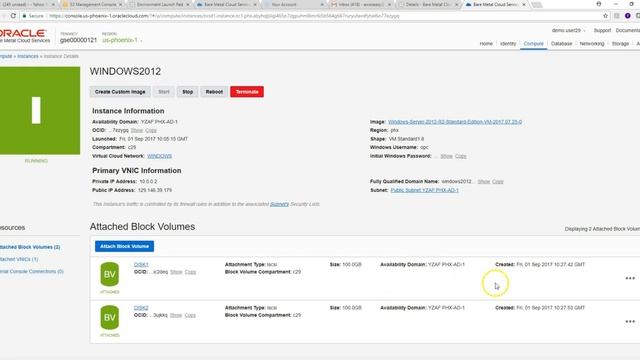Select Serial Console Connections (0) in Resources
The image size is (640, 360).
pos(31,271)
